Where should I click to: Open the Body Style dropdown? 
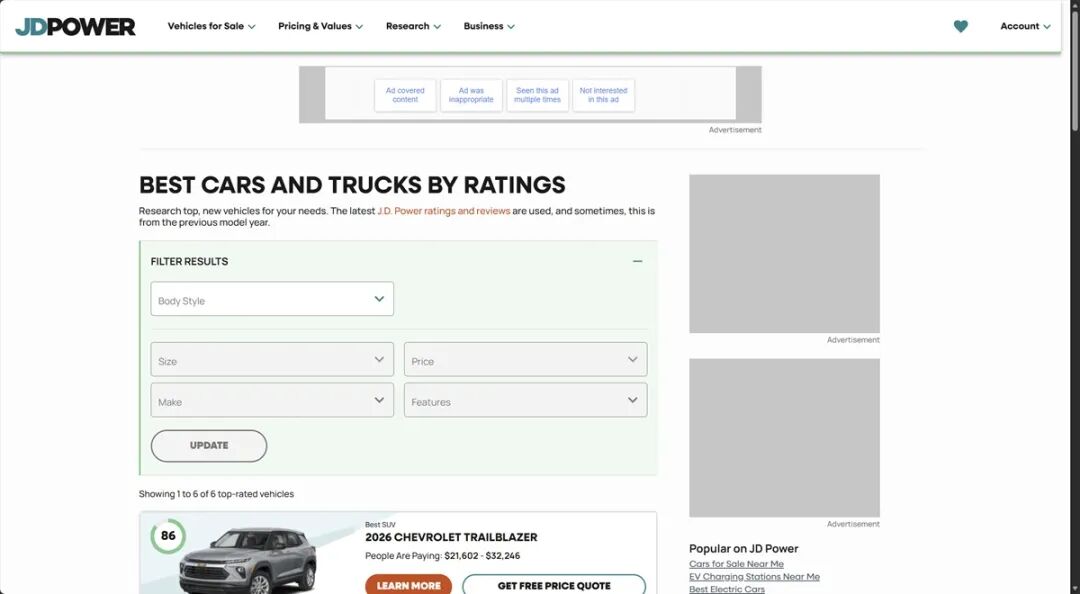pyautogui.click(x=272, y=299)
